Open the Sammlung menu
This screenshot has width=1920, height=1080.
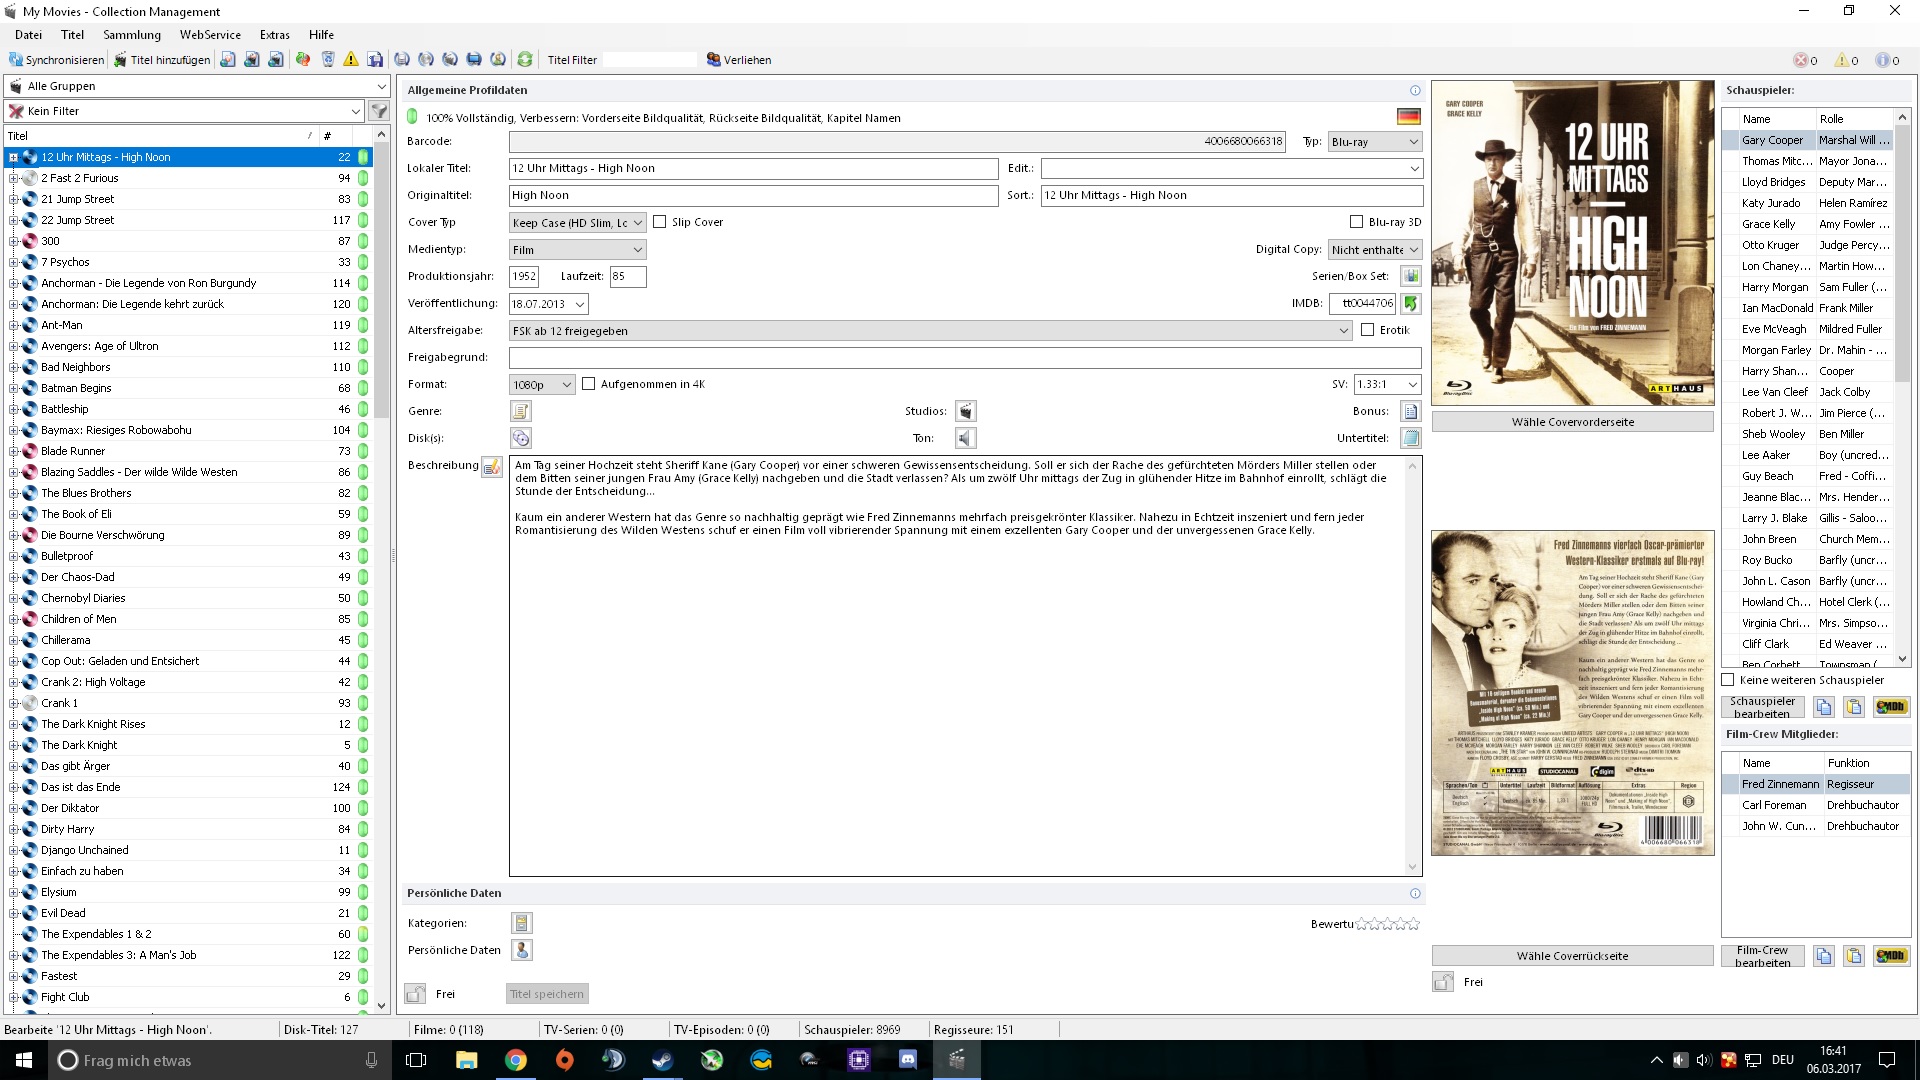(x=132, y=34)
